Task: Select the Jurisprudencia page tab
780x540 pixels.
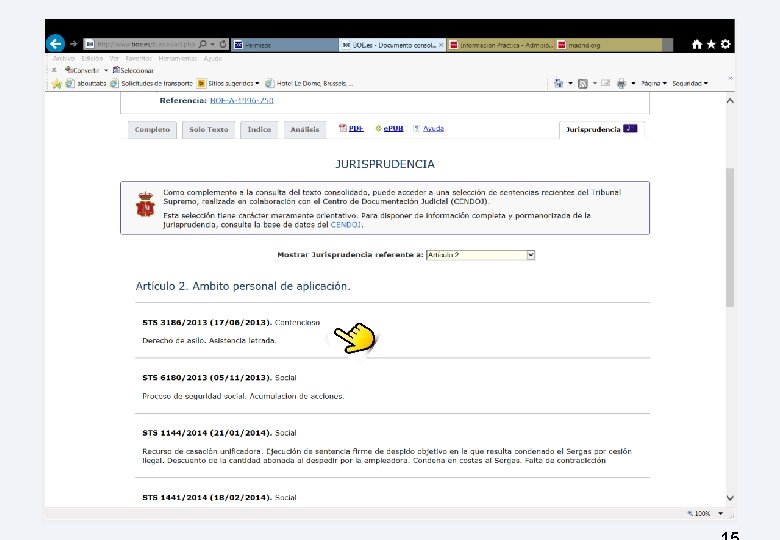Action: 601,129
